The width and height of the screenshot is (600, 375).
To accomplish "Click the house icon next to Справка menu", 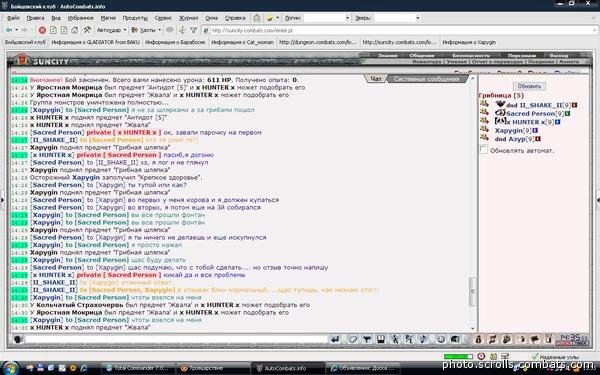I will 257,18.
